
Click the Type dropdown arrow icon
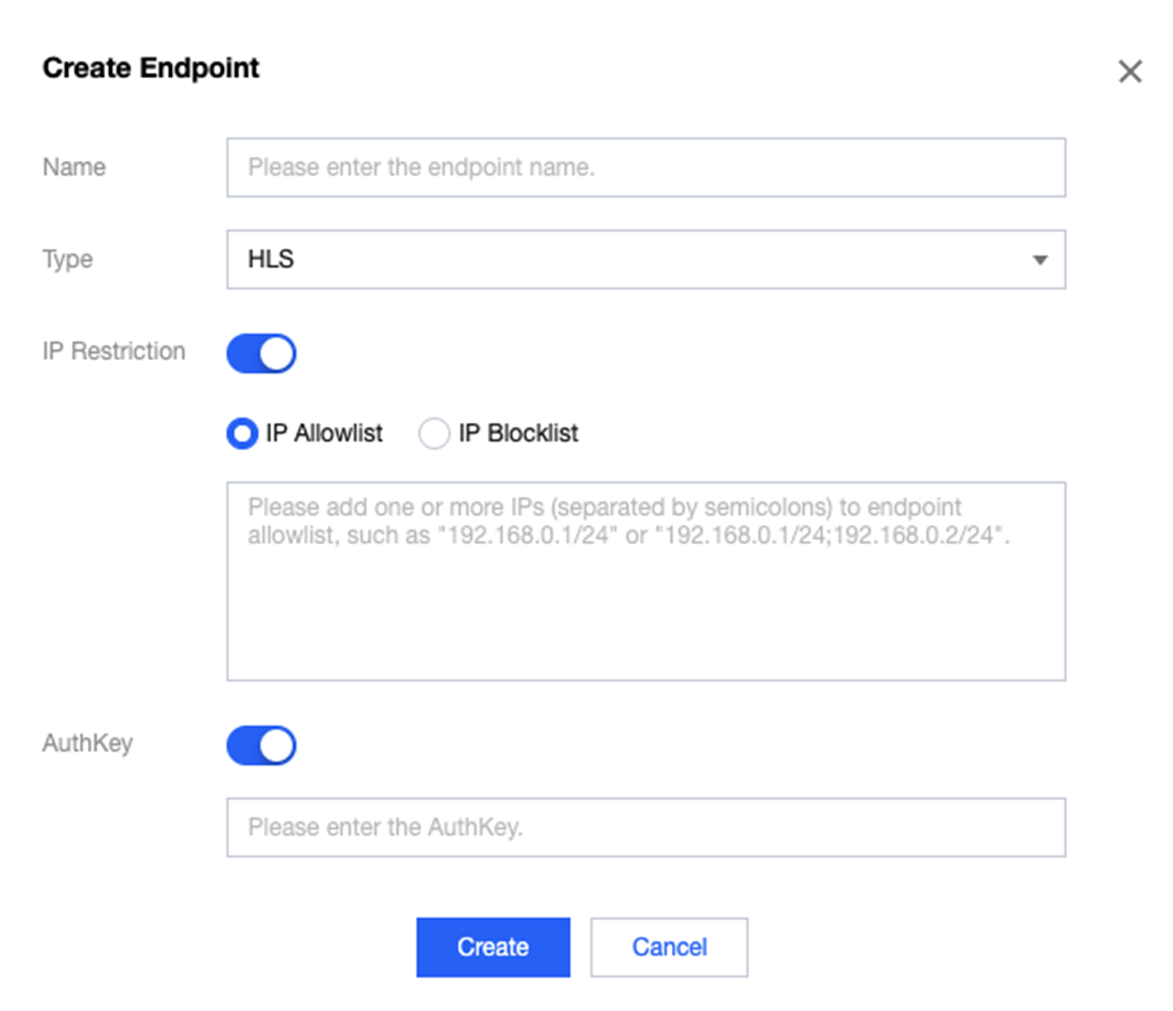coord(1039,260)
